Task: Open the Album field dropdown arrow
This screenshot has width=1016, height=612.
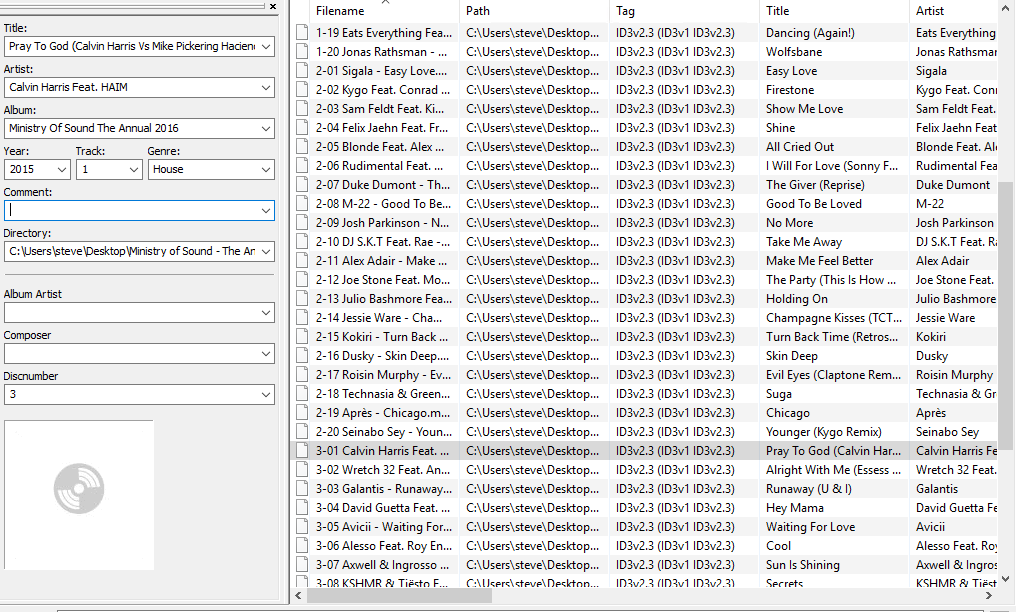Action: point(266,128)
